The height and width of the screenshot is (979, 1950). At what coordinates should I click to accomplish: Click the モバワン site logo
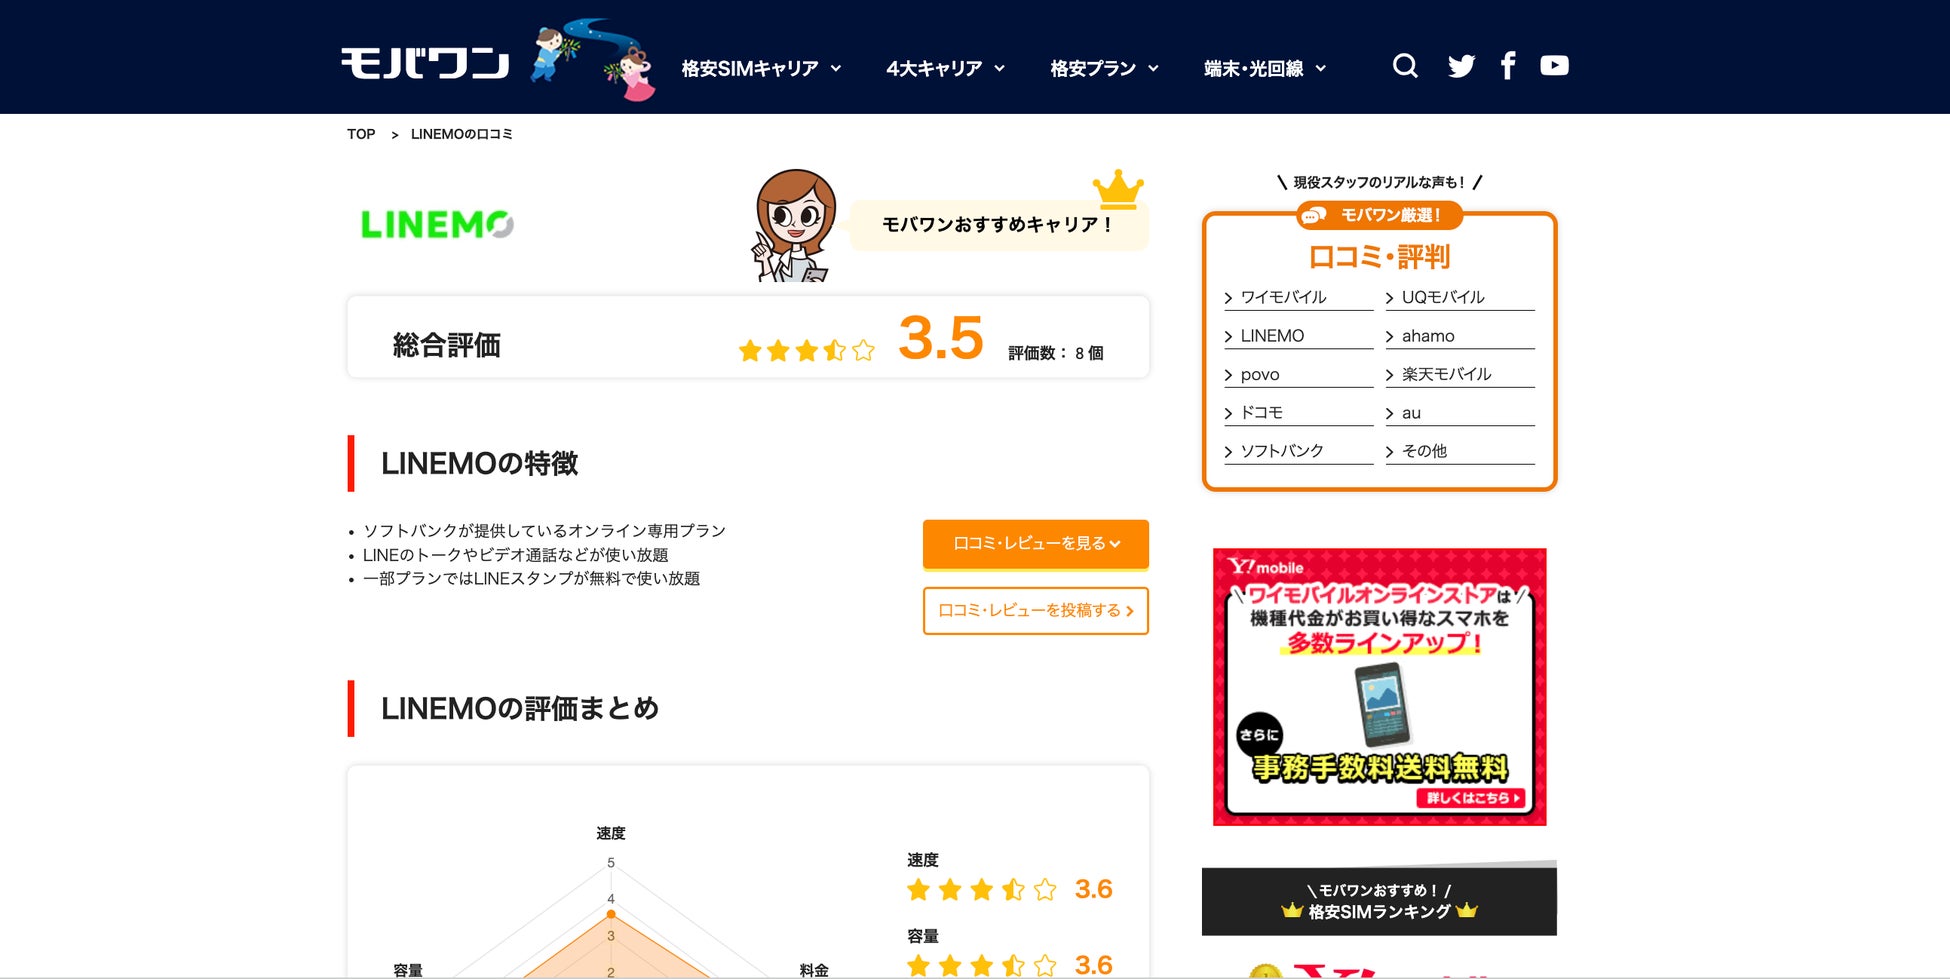[x=425, y=63]
